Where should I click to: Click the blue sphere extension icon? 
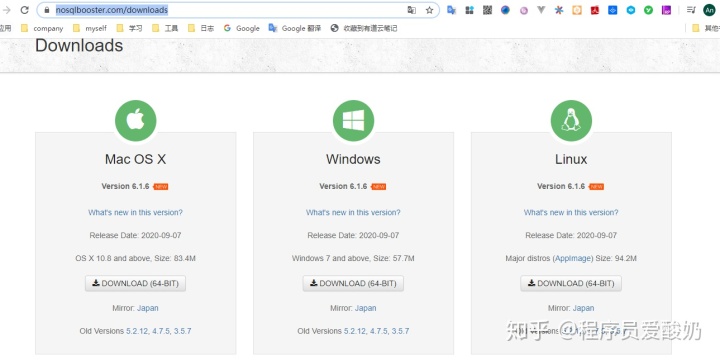[x=505, y=10]
